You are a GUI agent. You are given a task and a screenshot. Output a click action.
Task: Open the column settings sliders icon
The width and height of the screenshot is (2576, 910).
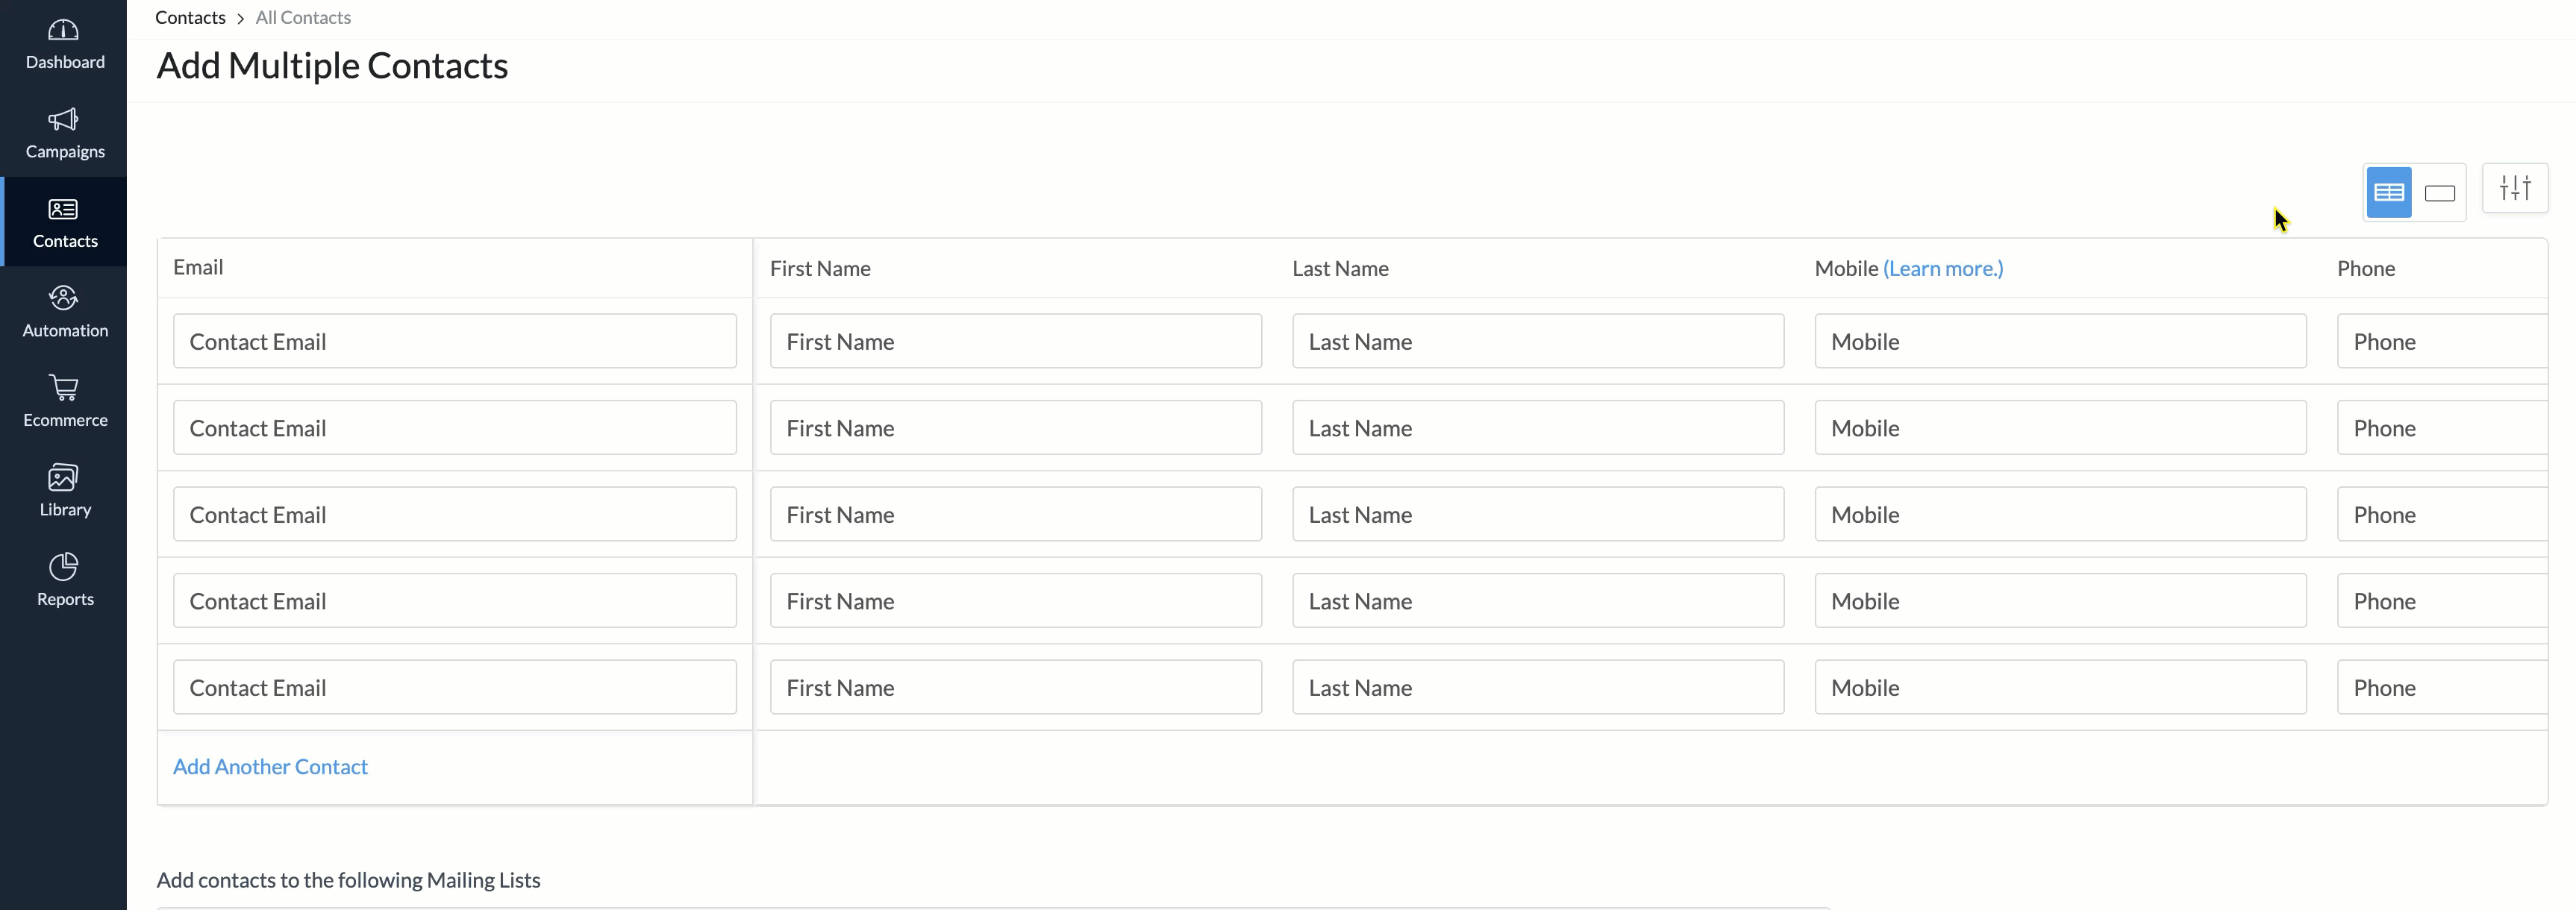point(2514,188)
